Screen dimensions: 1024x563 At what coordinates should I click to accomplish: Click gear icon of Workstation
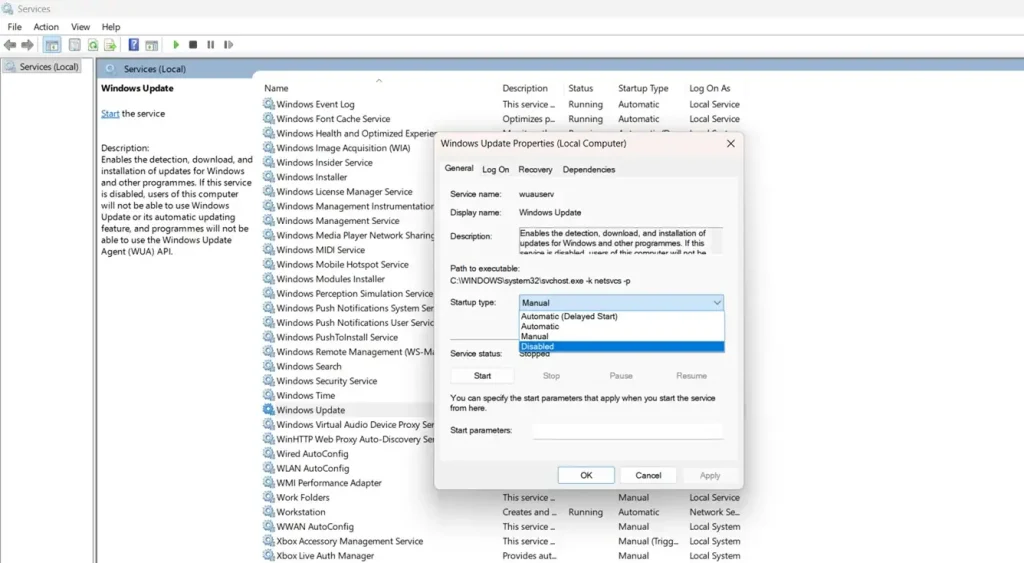tap(268, 511)
